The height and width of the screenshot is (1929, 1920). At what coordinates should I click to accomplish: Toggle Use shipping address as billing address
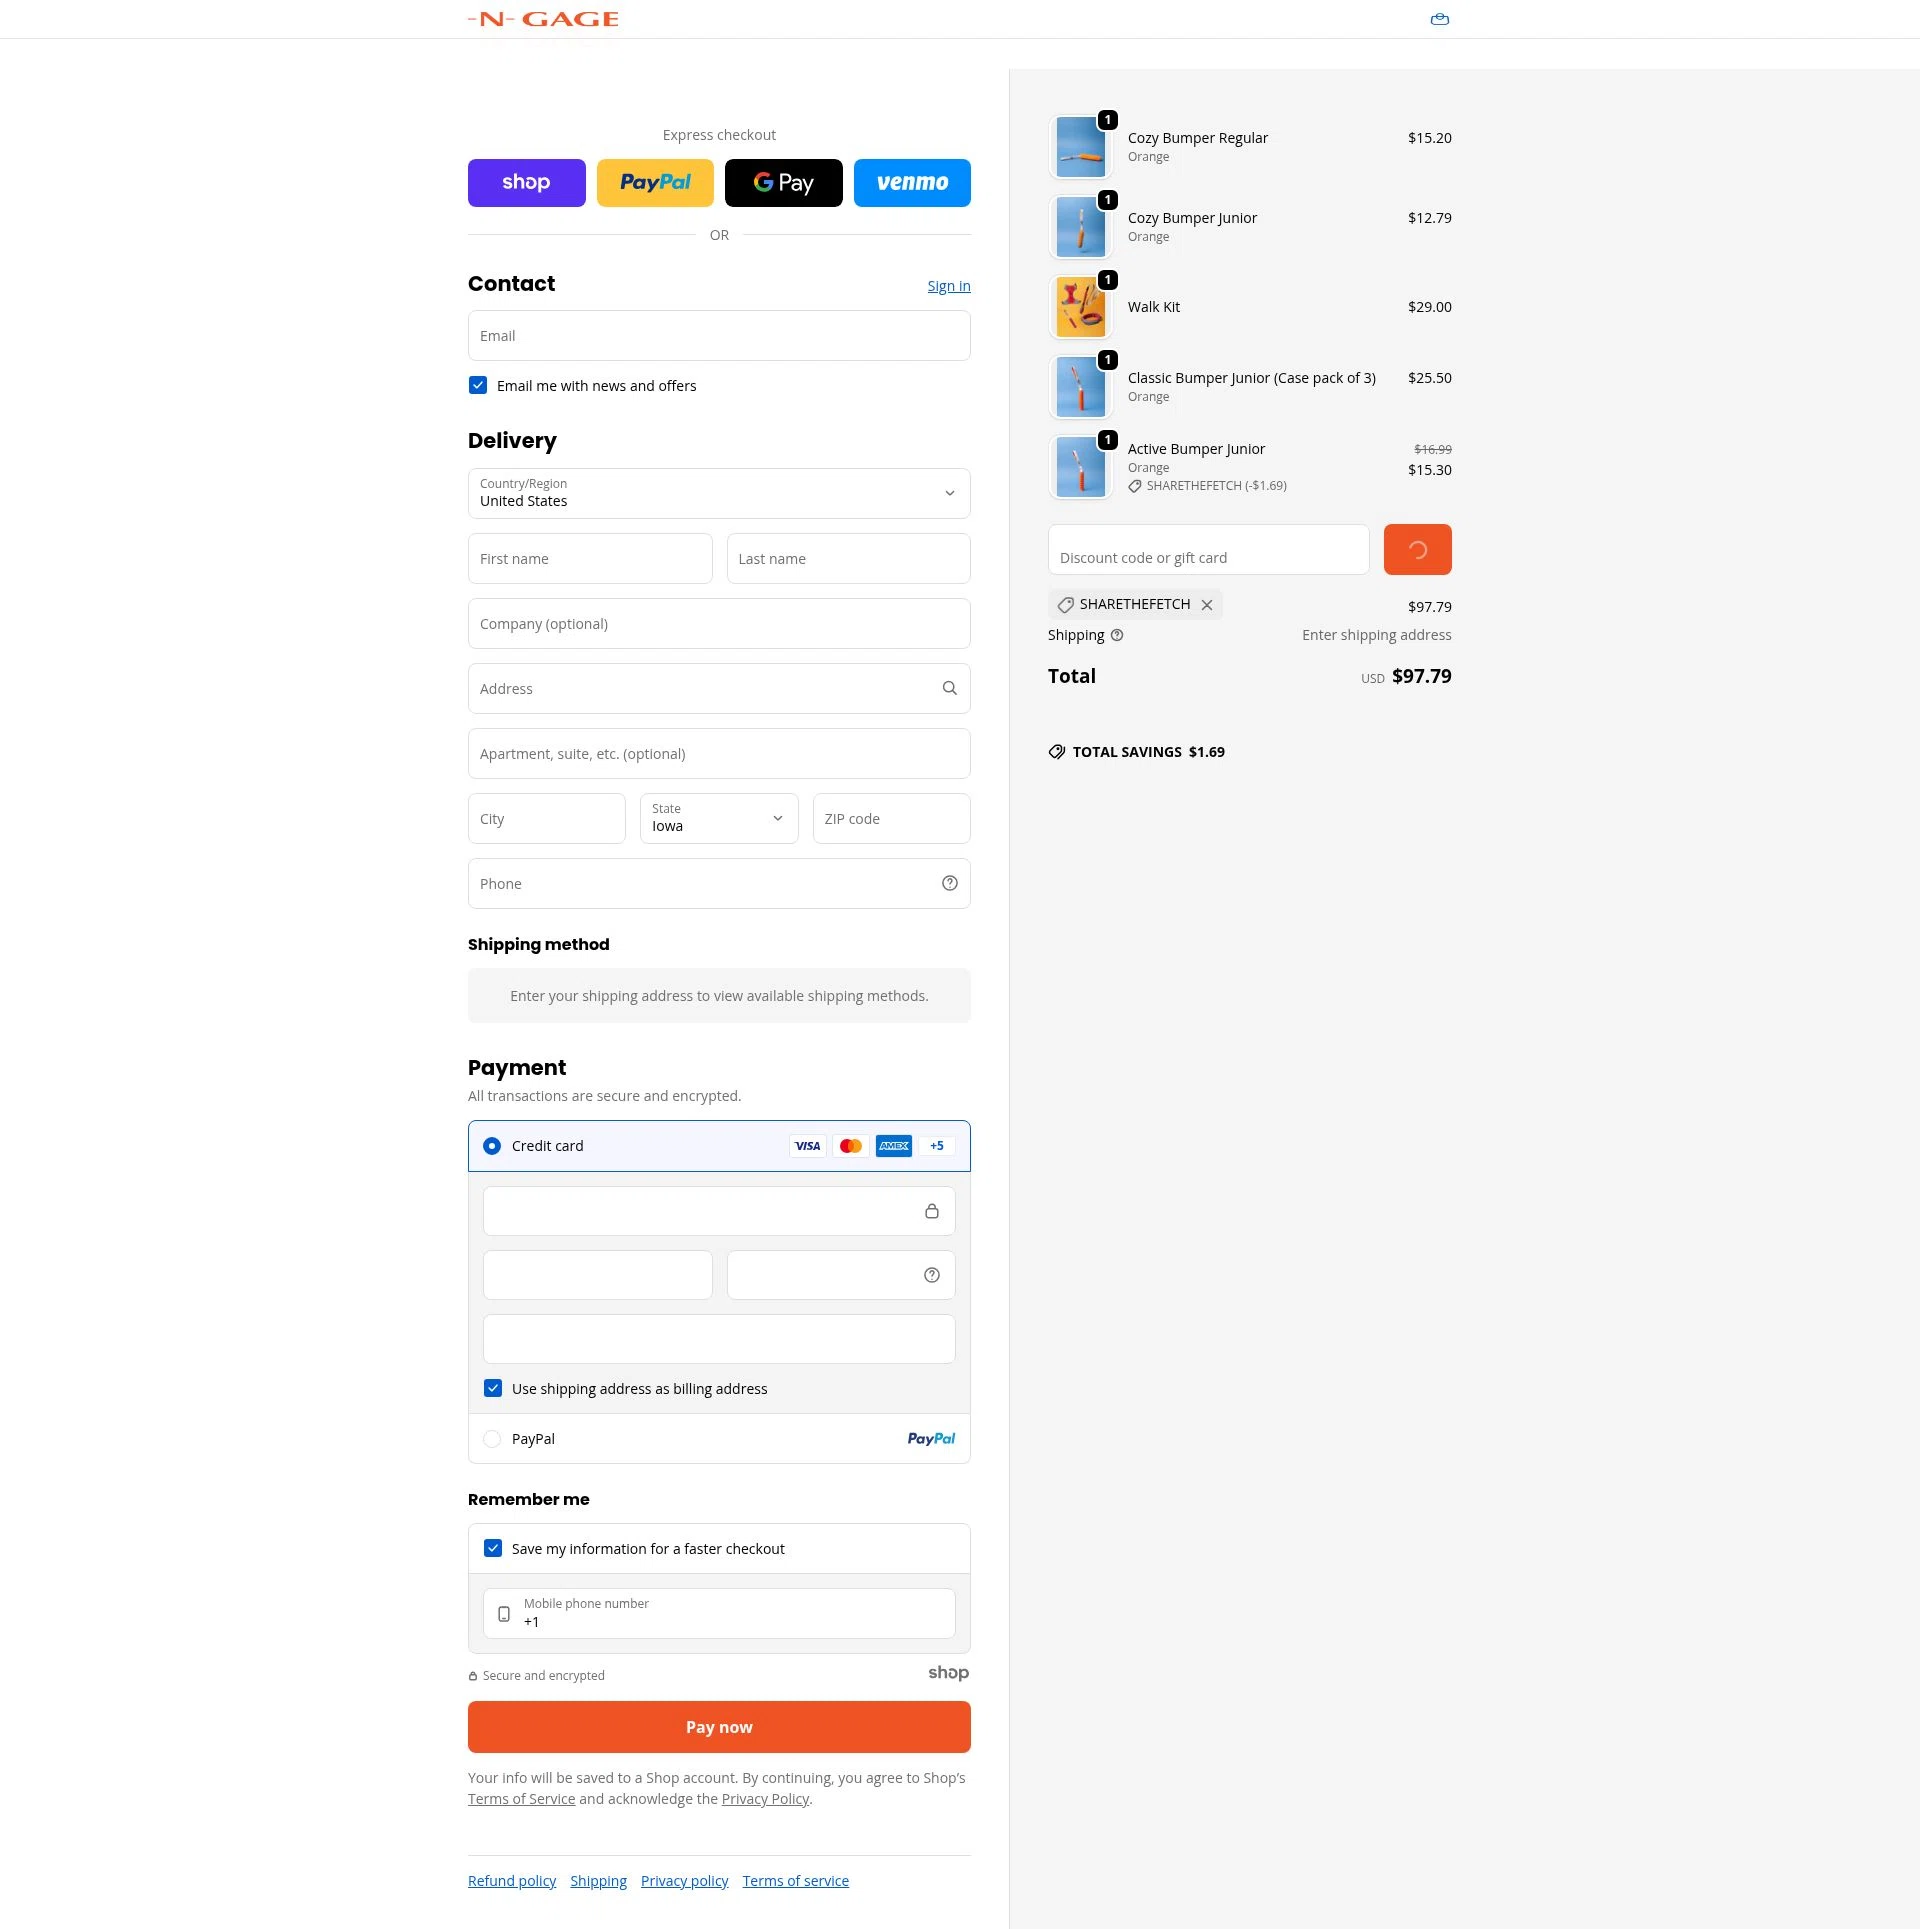493,1388
